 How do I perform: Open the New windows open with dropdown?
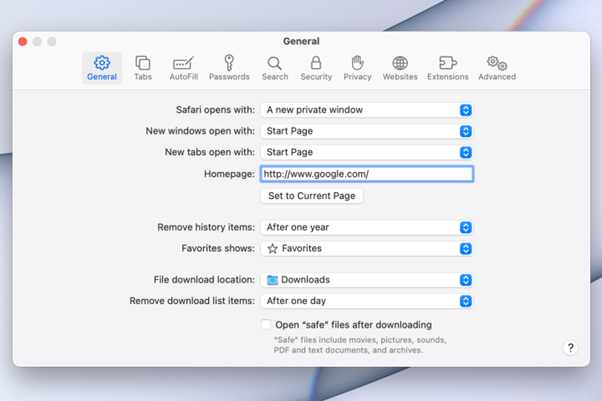coord(367,131)
